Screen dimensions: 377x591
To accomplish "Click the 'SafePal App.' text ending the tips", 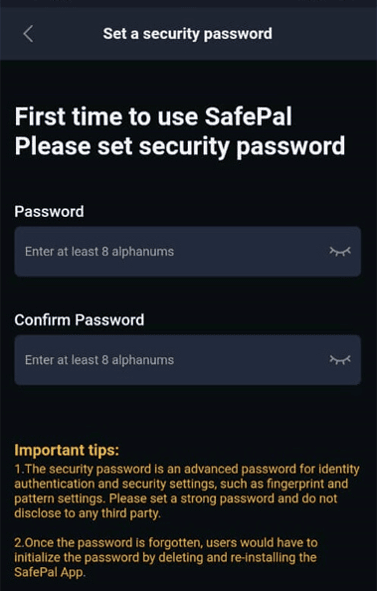I will coord(50,572).
